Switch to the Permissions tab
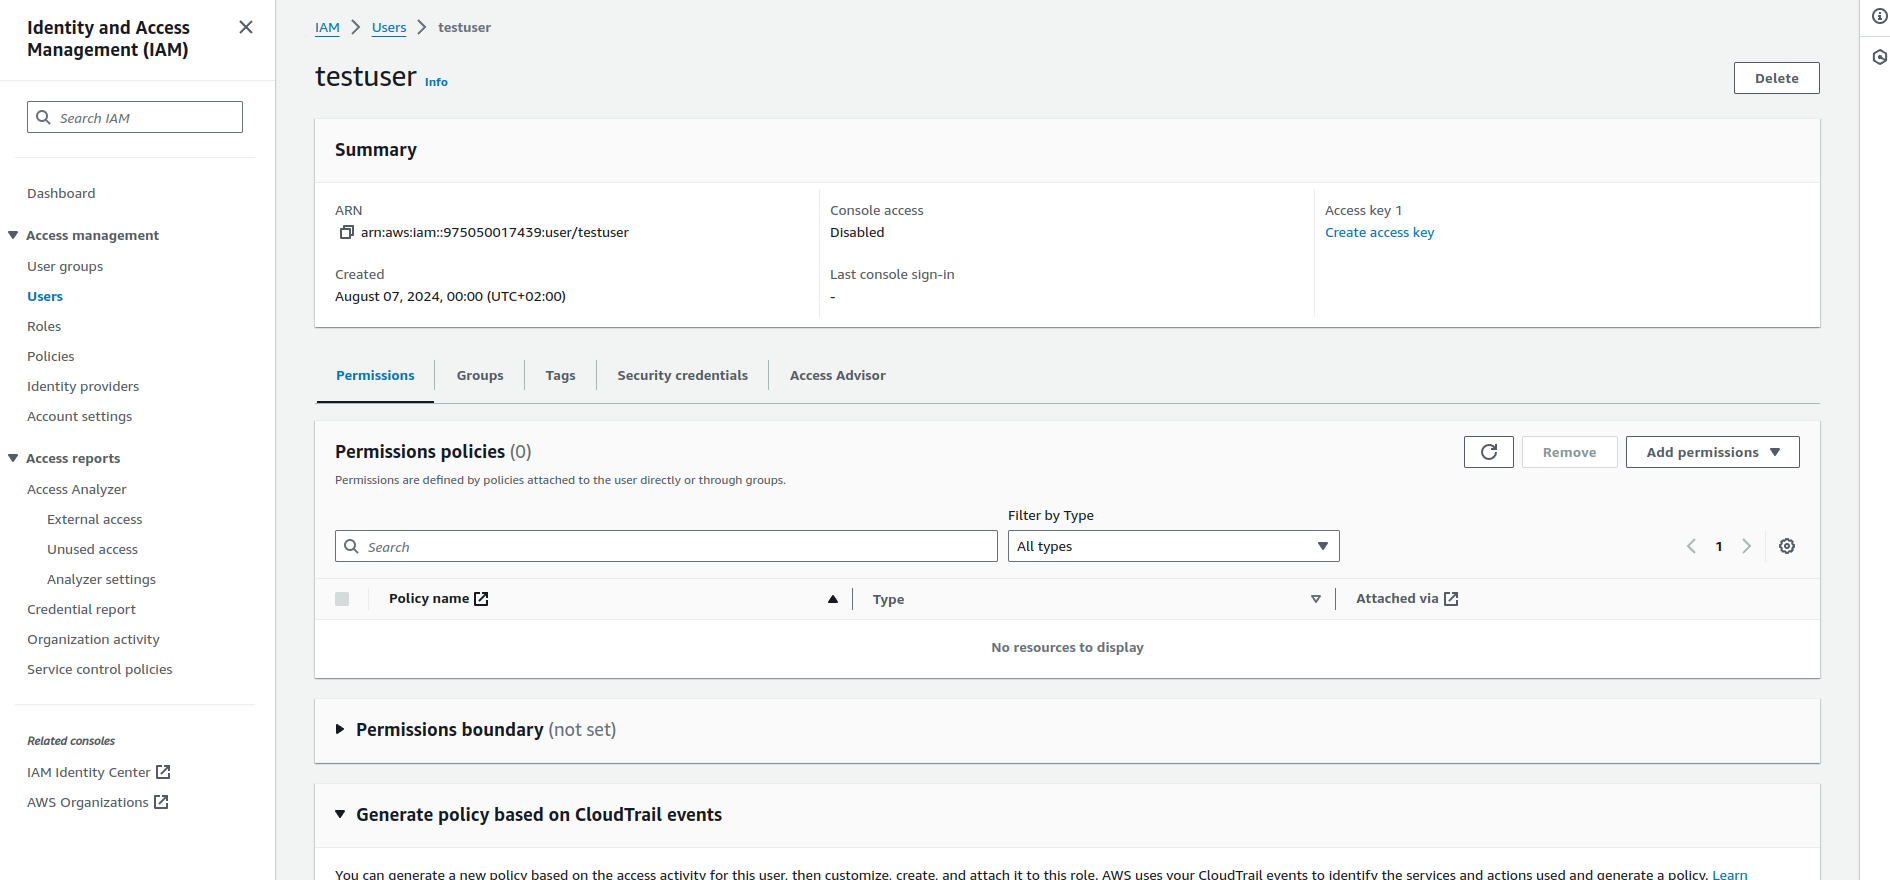The image size is (1890, 880). (375, 376)
